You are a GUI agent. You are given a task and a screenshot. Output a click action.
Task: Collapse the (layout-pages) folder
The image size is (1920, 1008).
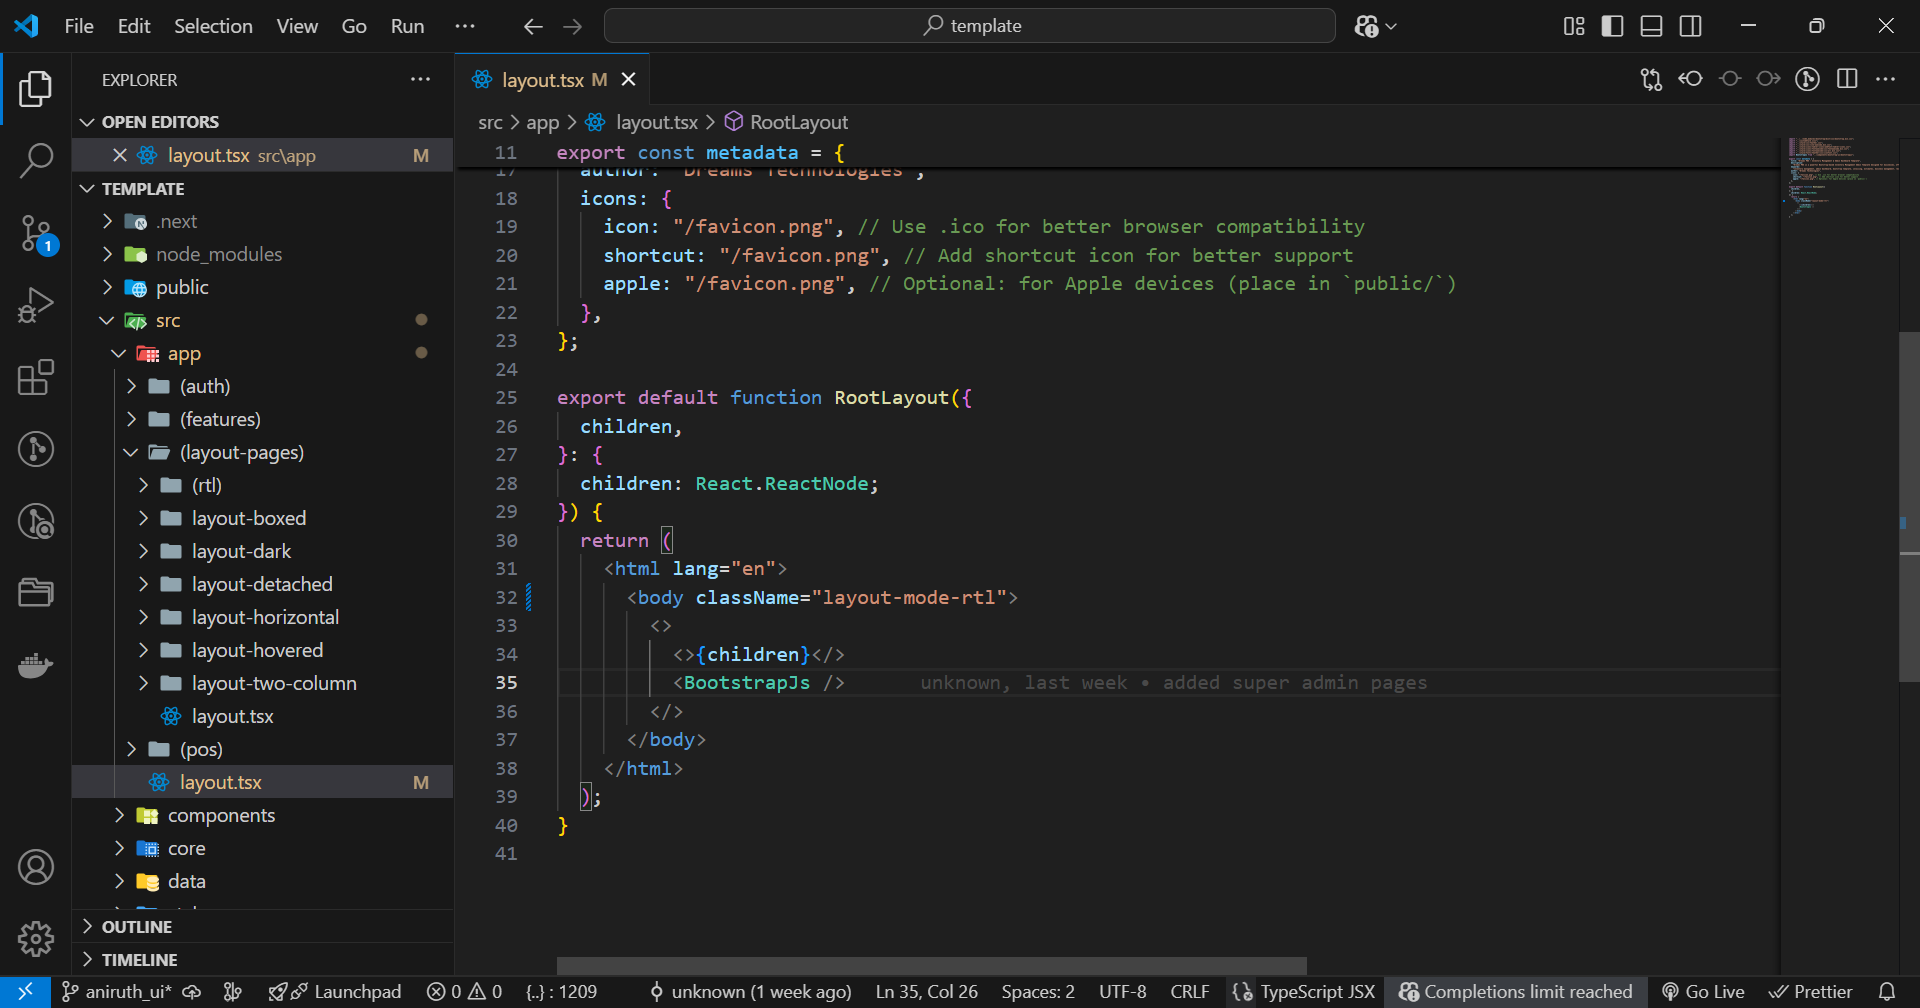(241, 452)
